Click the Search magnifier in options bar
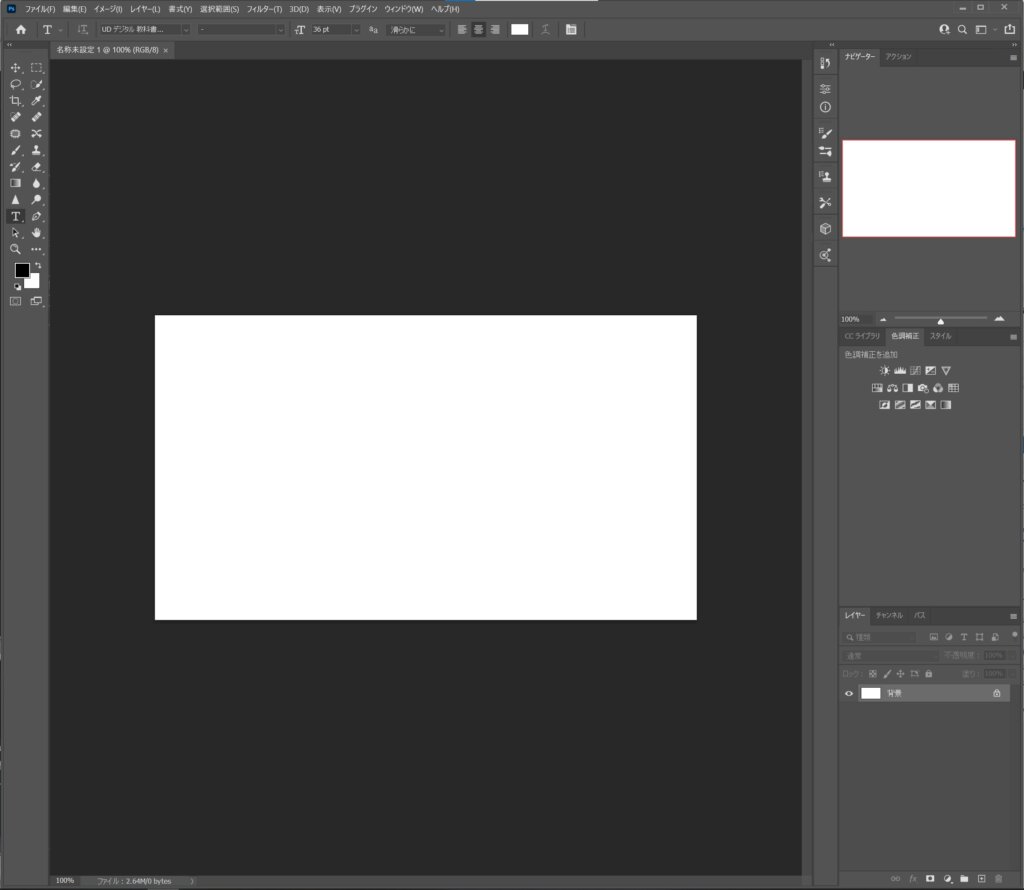 (x=962, y=29)
